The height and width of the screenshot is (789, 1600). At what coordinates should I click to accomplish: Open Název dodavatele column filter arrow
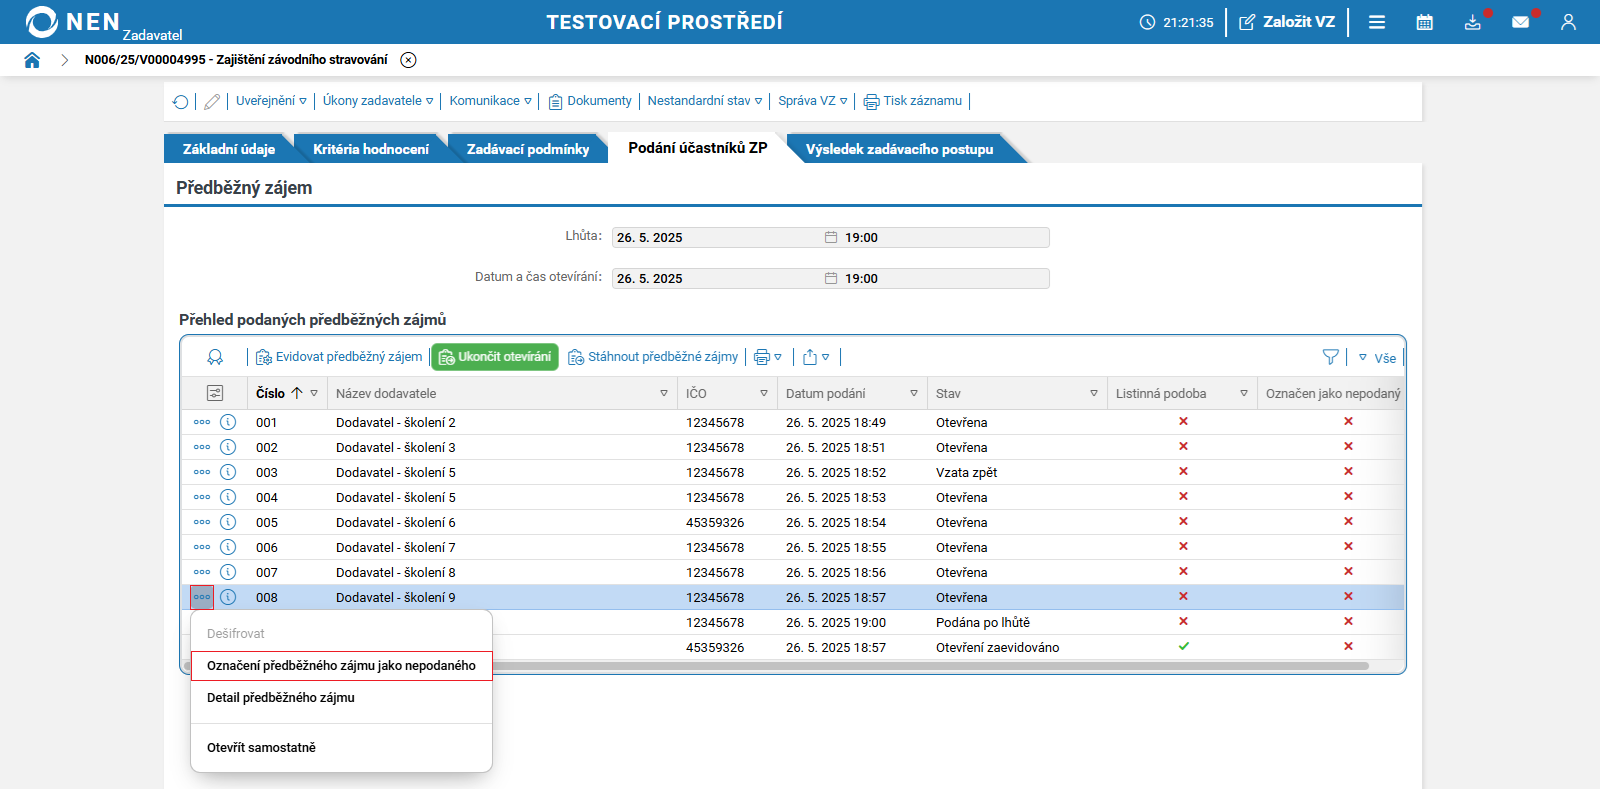point(664,394)
